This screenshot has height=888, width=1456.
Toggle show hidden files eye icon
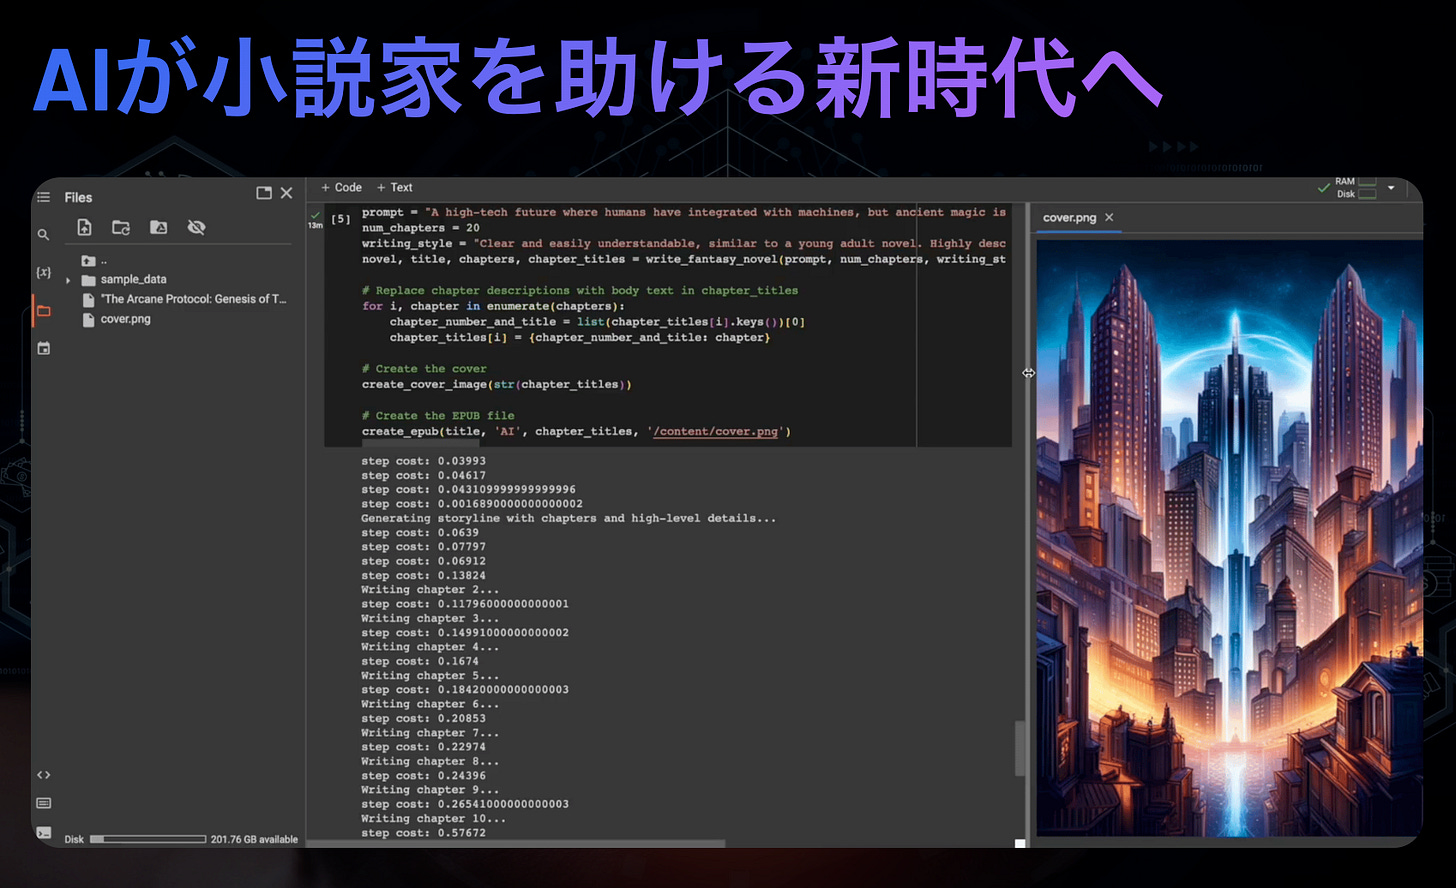click(x=196, y=228)
